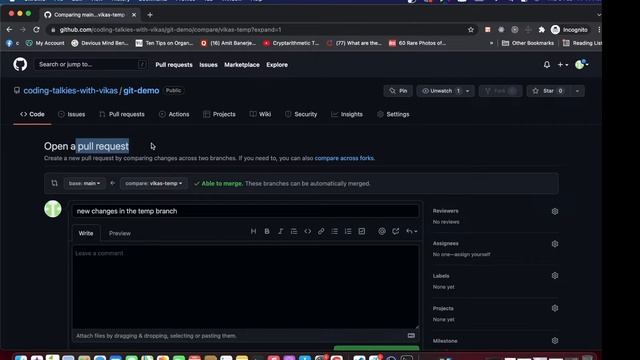Open a new browser tab
Viewport: 640px width, 360px height.
[x=150, y=15]
